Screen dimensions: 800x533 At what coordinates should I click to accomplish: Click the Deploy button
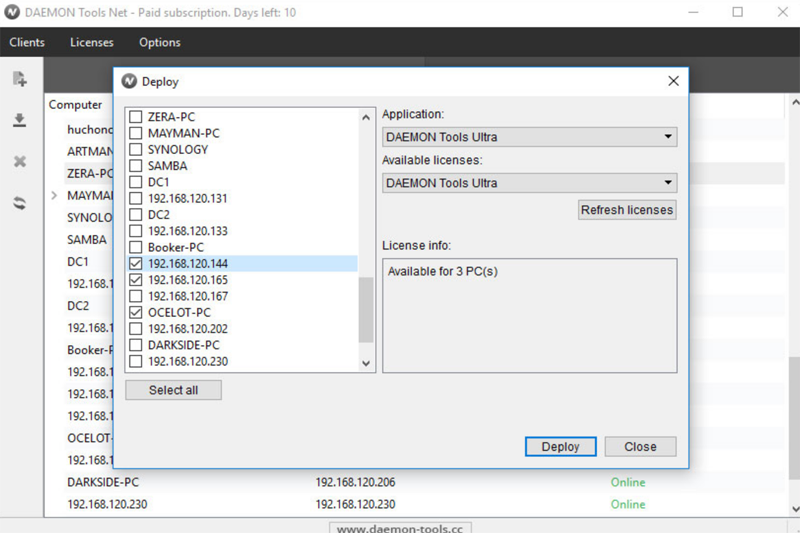(x=560, y=446)
